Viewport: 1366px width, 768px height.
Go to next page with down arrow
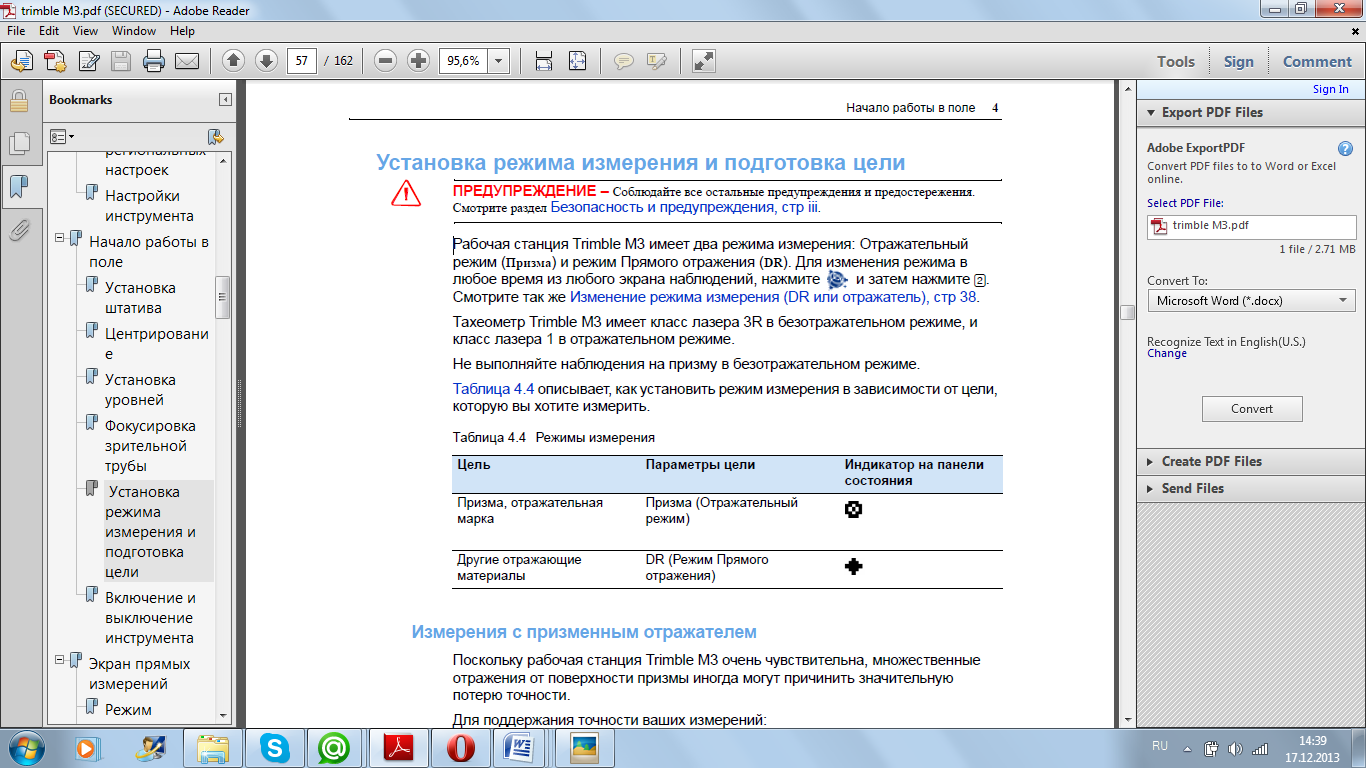pyautogui.click(x=266, y=61)
